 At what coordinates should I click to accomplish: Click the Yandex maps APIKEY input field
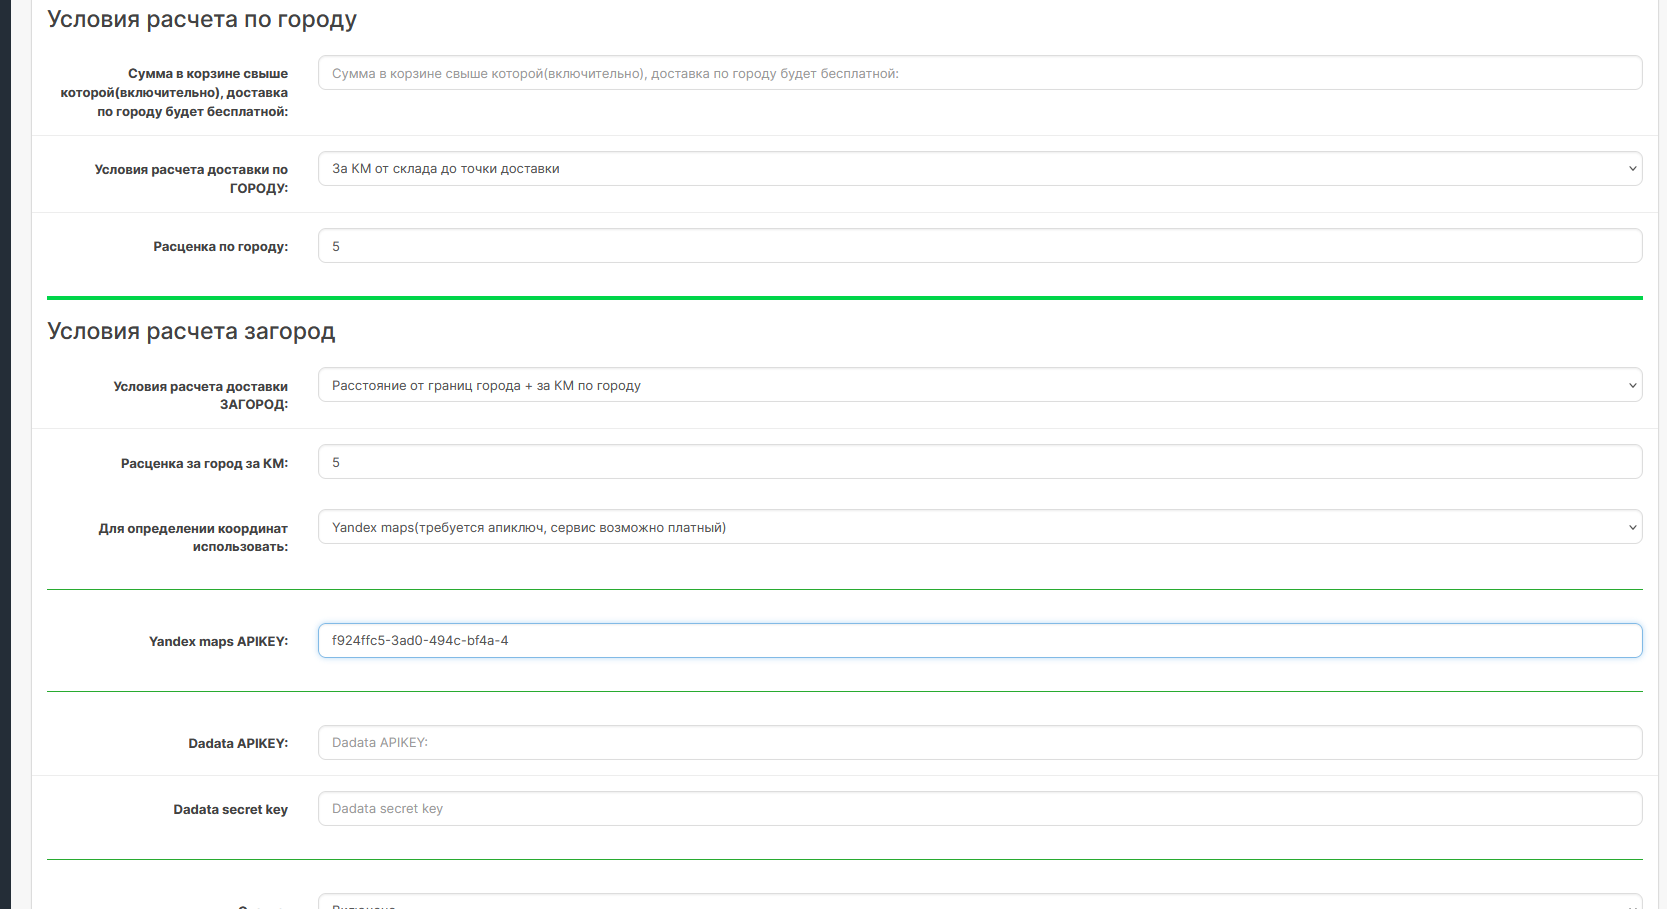(x=979, y=641)
